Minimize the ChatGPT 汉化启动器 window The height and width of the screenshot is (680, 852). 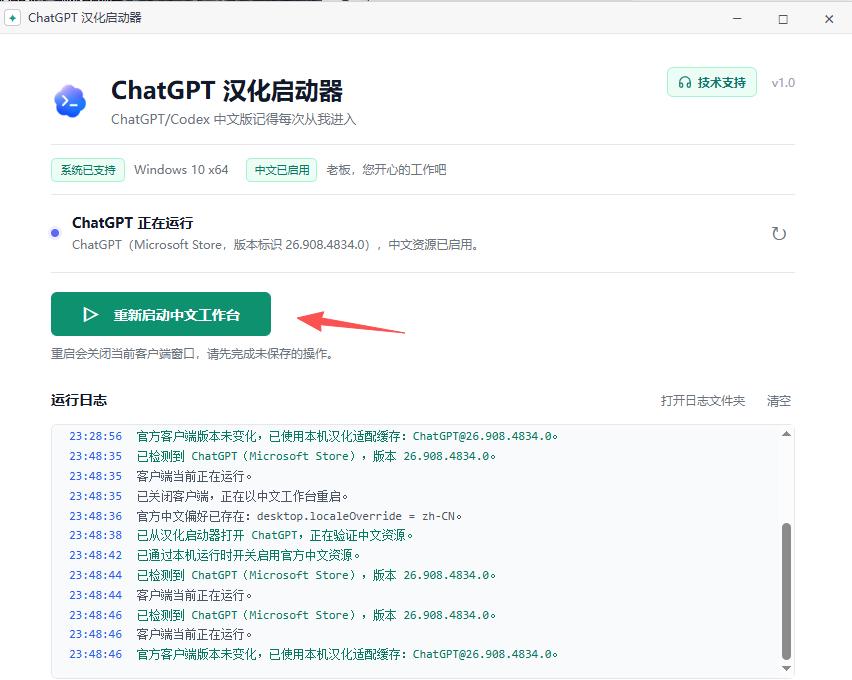pos(737,18)
